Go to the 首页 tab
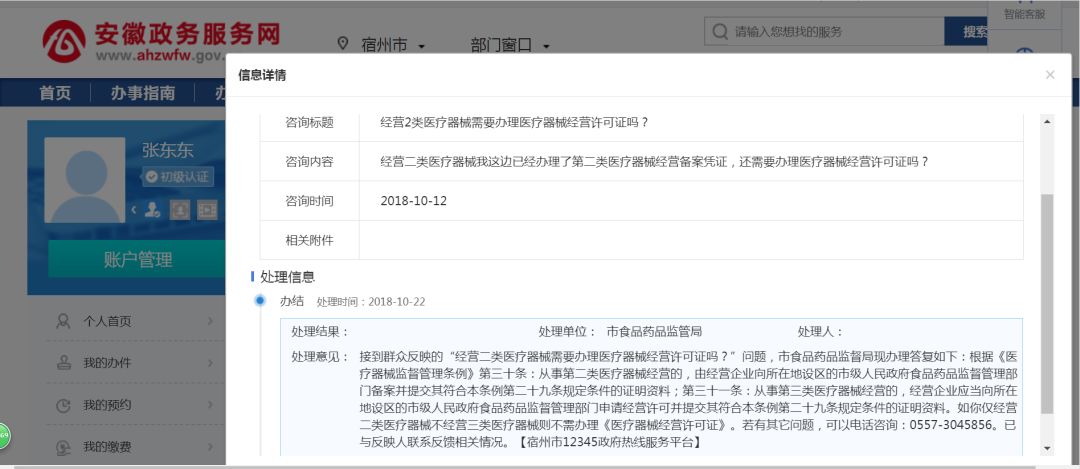The height and width of the screenshot is (469, 1080). click(x=55, y=93)
